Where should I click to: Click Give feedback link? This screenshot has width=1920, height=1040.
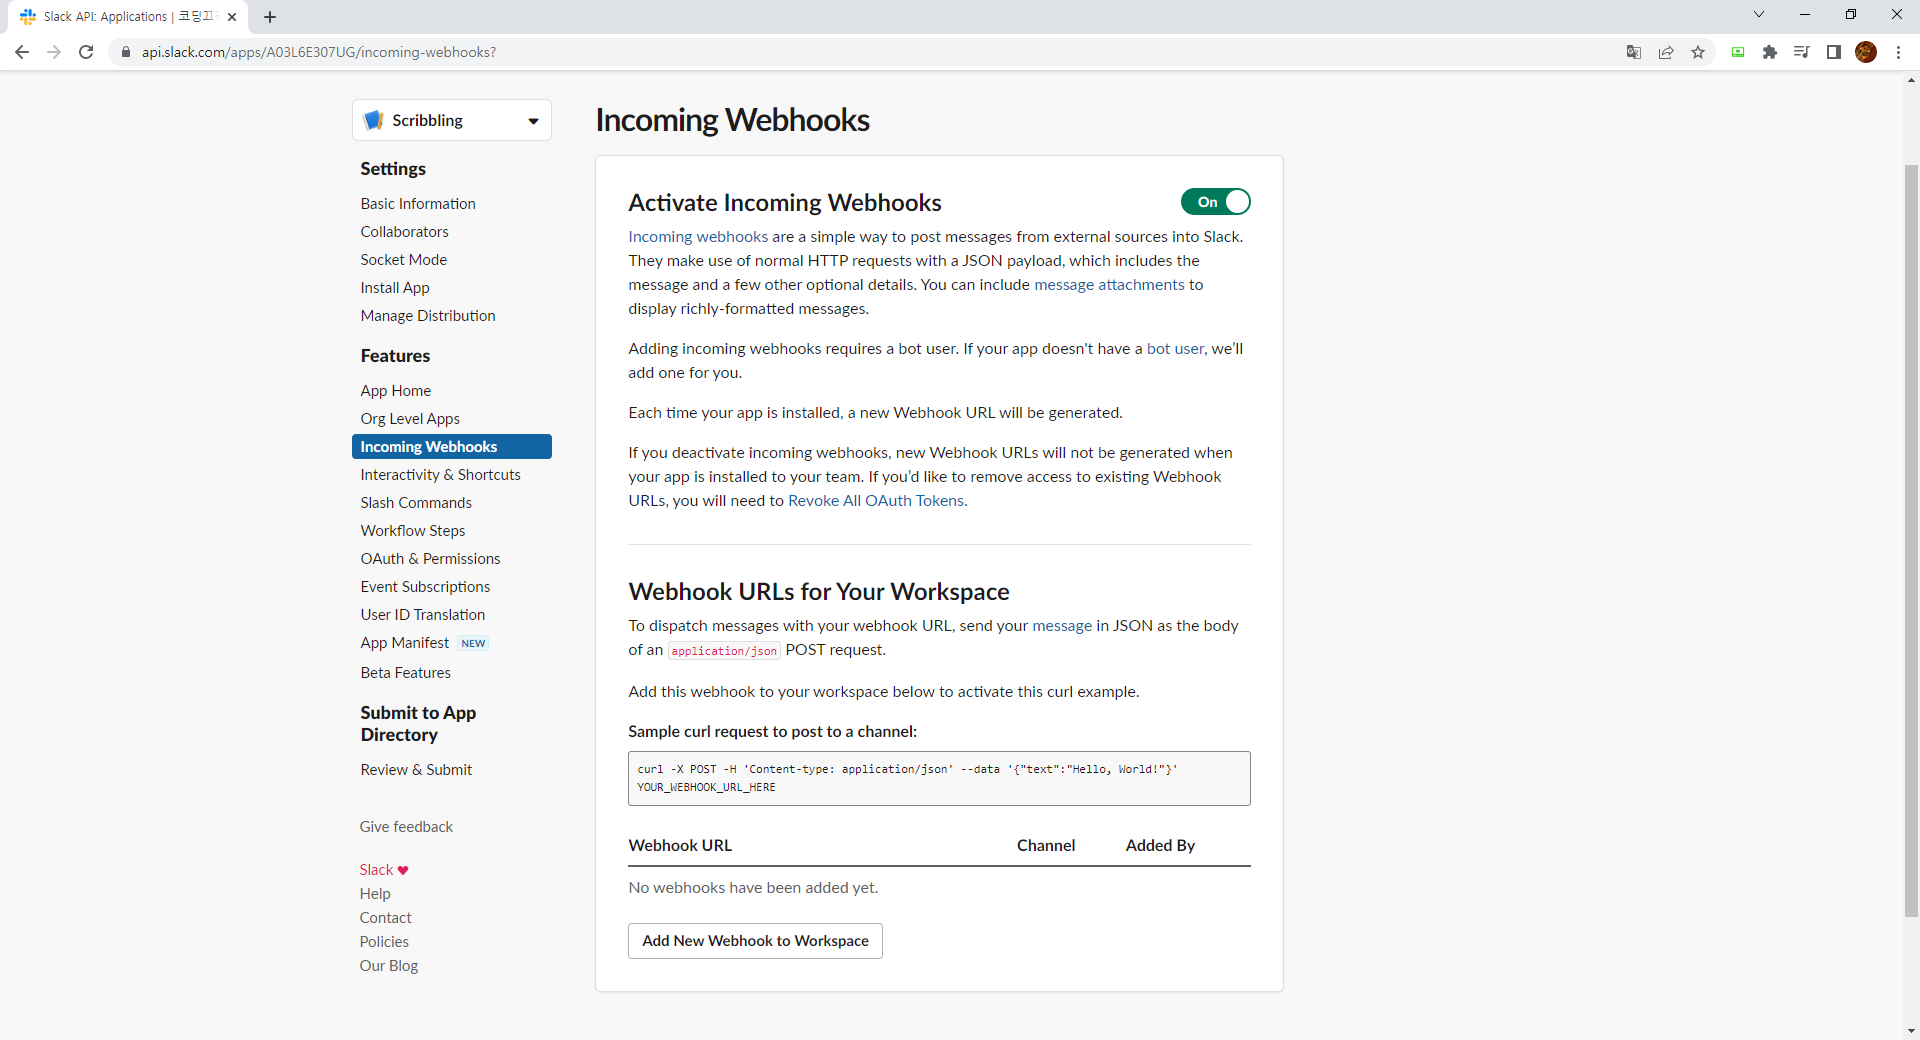(406, 826)
